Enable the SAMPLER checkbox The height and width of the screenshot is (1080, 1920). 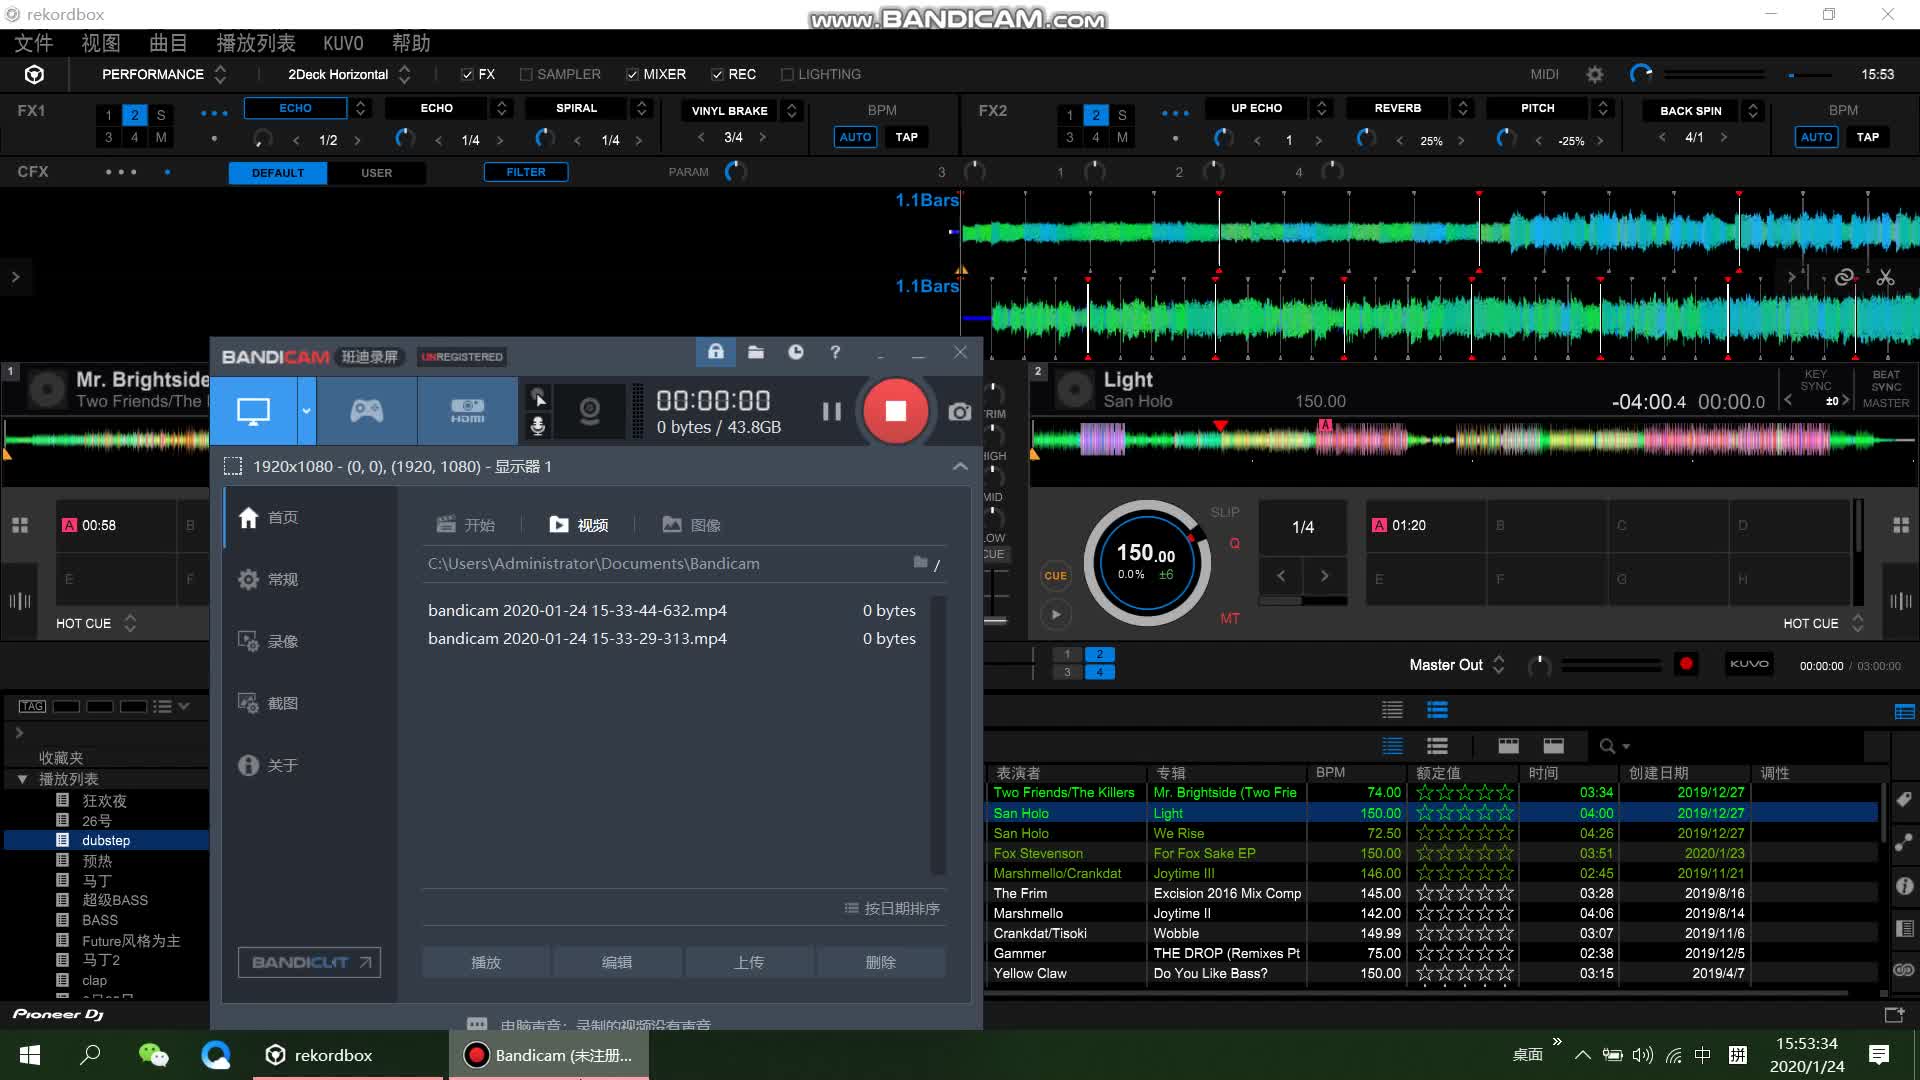point(526,74)
